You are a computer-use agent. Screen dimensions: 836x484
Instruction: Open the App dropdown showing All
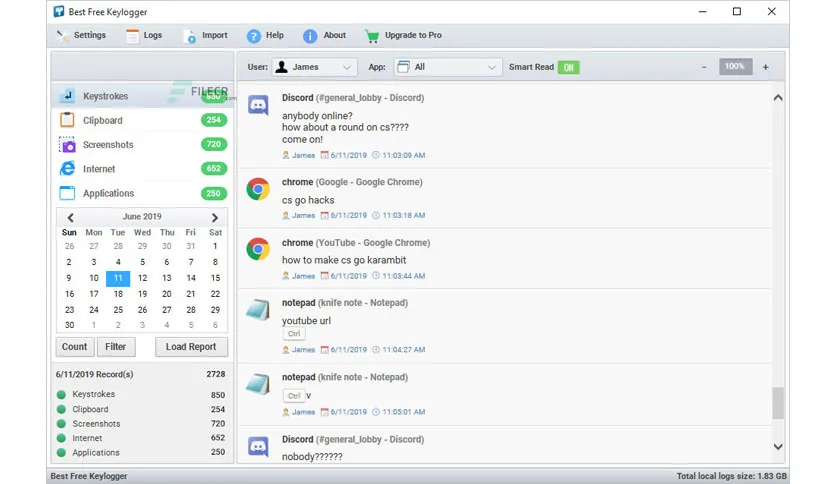click(448, 67)
